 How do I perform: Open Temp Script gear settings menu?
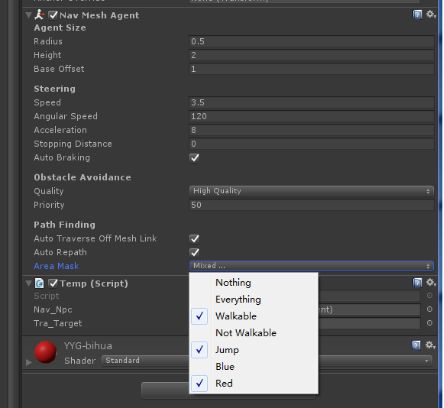click(x=431, y=283)
